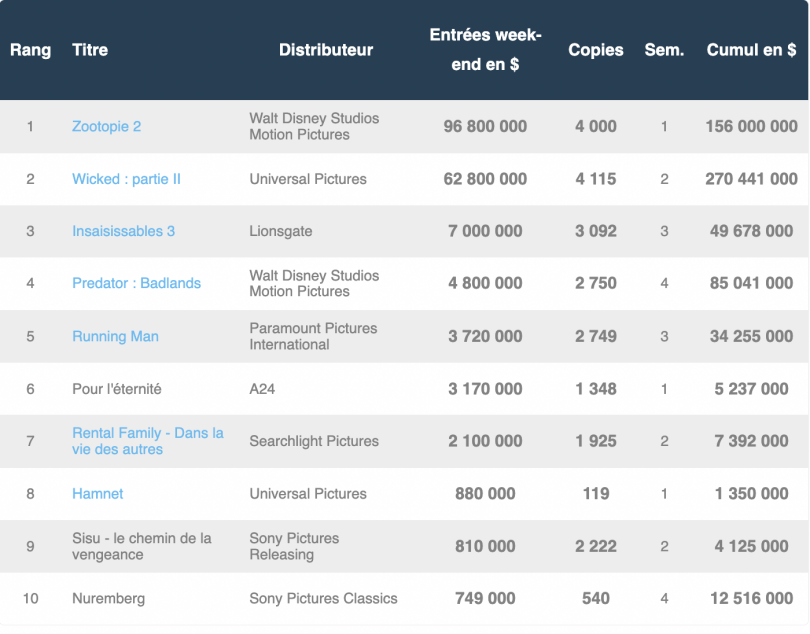Viewport: 810px width, 634px height.
Task: Open the Insaisissables 3 film page
Action: coord(123,231)
